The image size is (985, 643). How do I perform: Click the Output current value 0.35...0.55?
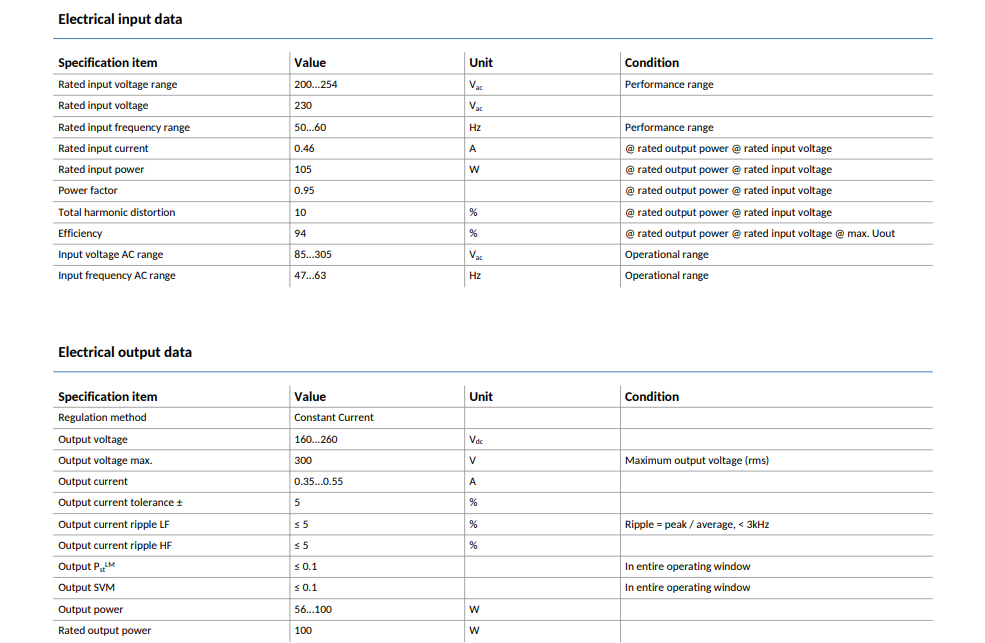pyautogui.click(x=318, y=481)
